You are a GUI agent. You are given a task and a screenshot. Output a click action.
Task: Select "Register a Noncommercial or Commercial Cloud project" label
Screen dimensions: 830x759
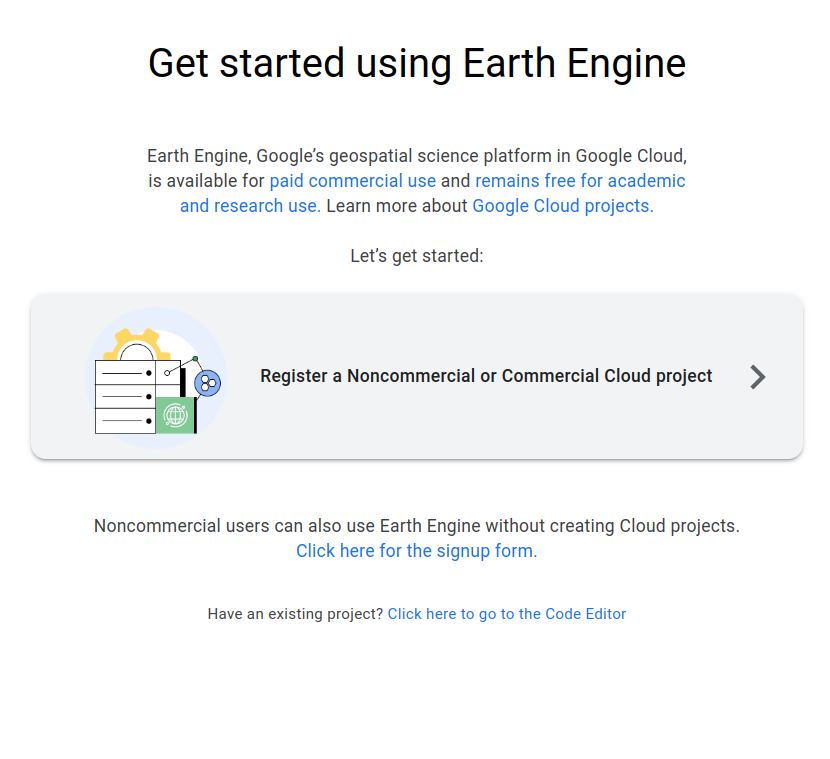click(486, 376)
